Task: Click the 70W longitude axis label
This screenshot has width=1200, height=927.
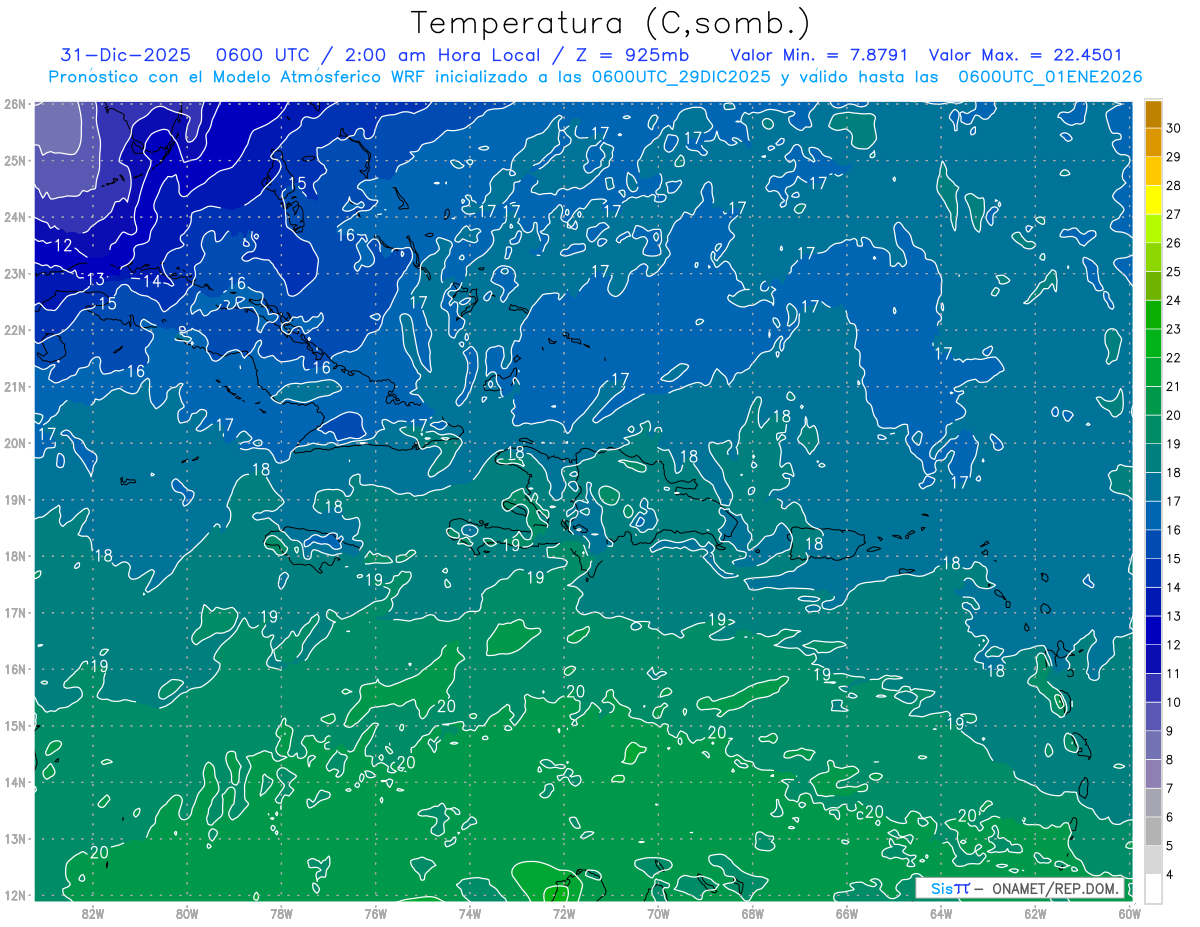Action: pyautogui.click(x=658, y=912)
